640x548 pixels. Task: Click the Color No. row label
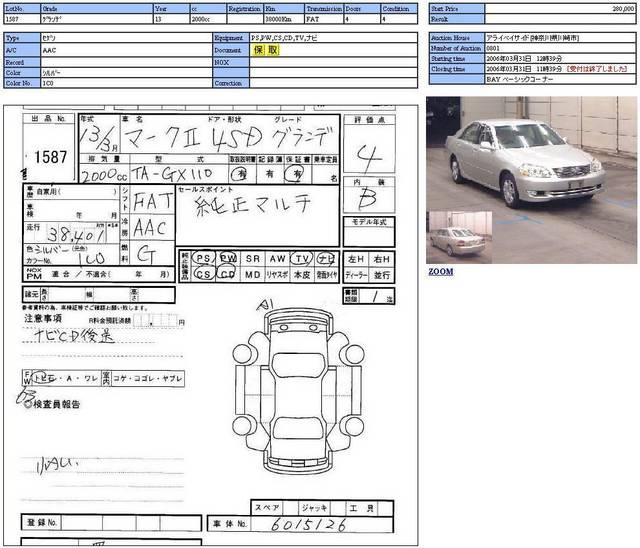pos(22,83)
